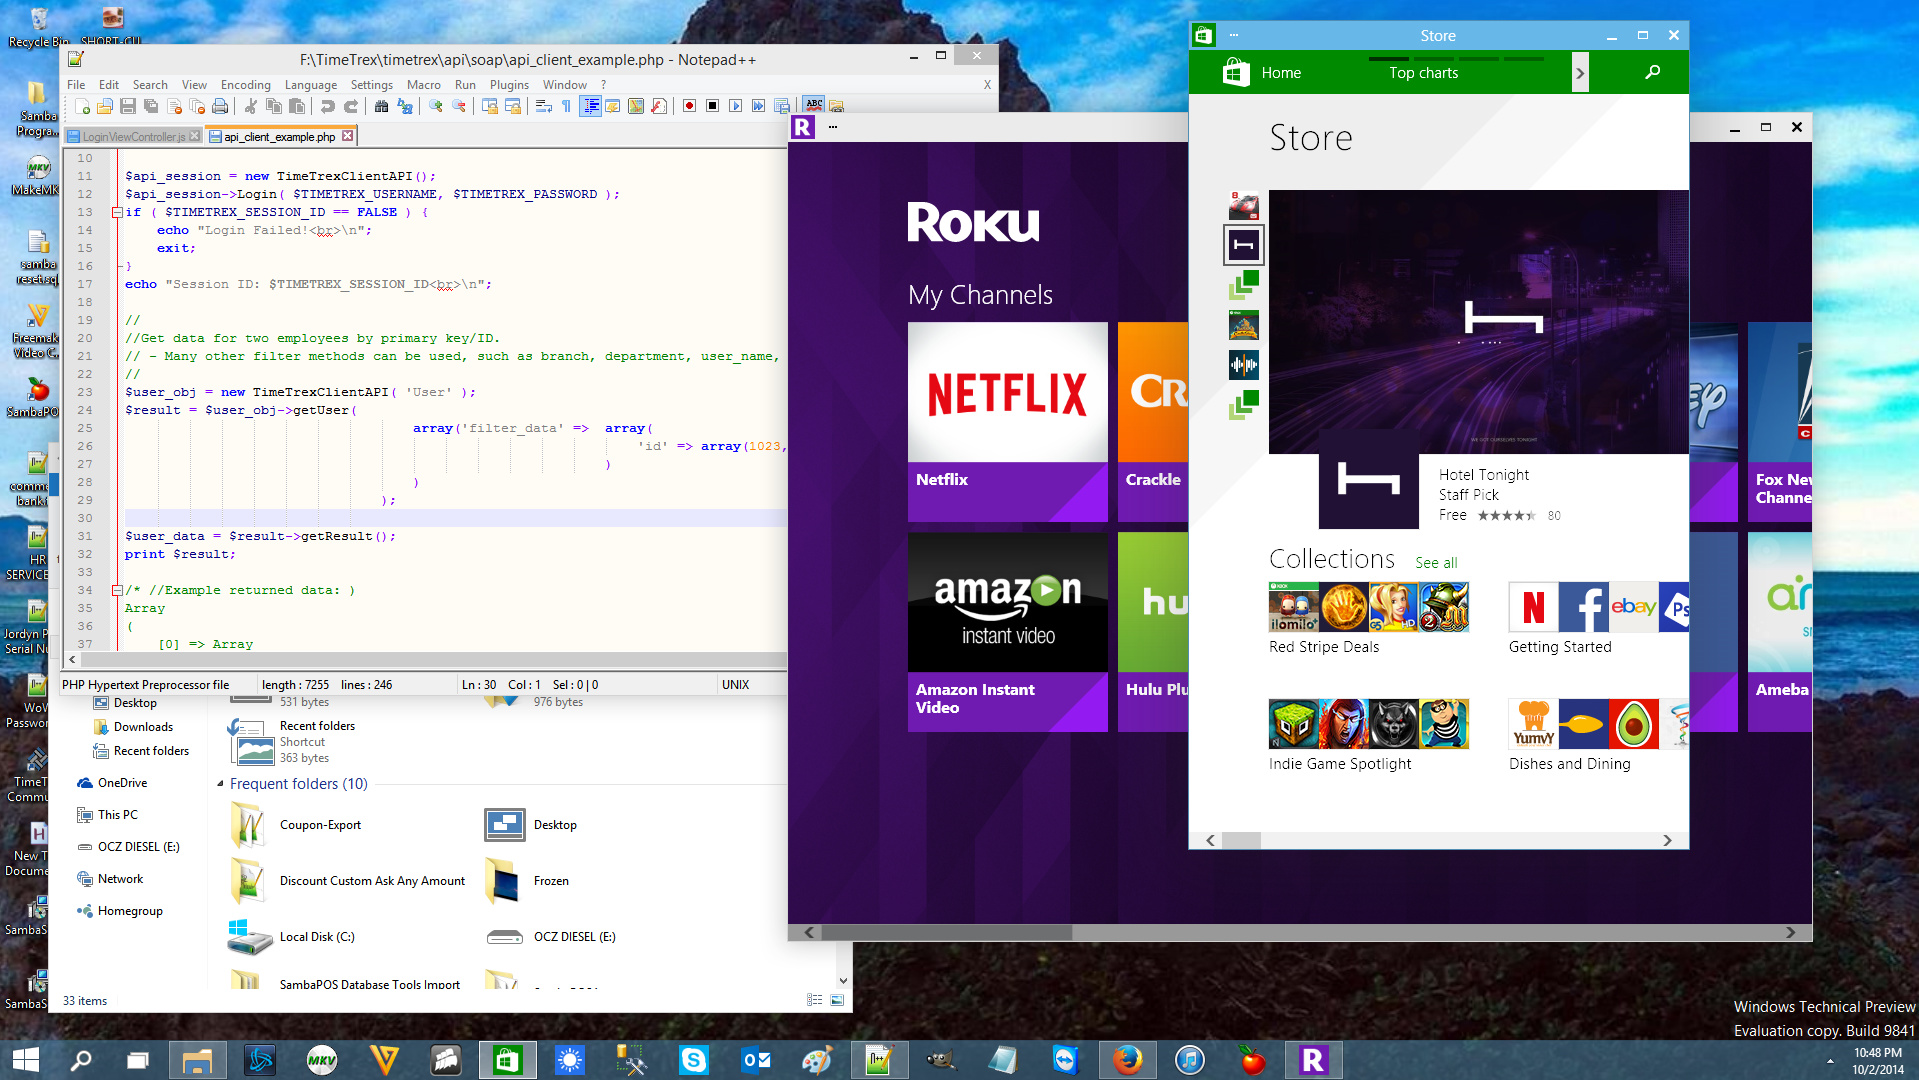Image resolution: width=1919 pixels, height=1080 pixels.
Task: Click See all next to Collections
Action: (1436, 562)
